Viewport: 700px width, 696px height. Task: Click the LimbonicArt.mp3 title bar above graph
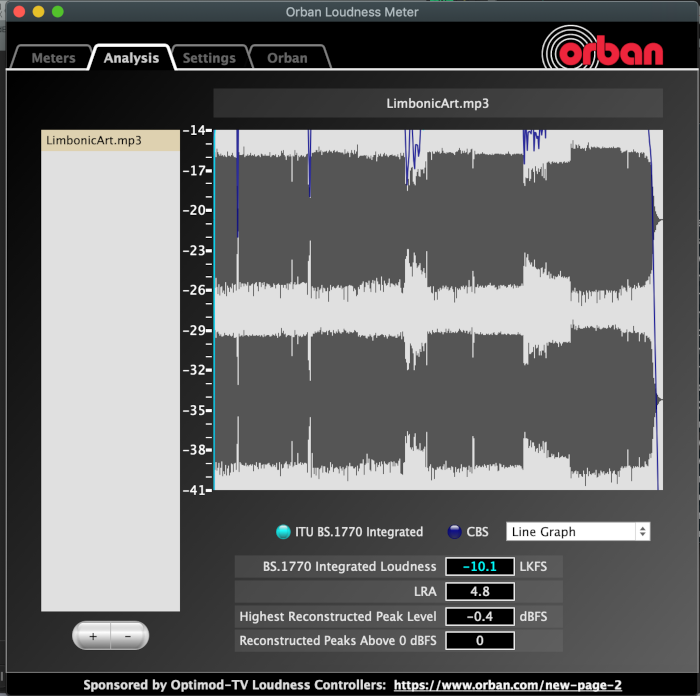(x=438, y=103)
